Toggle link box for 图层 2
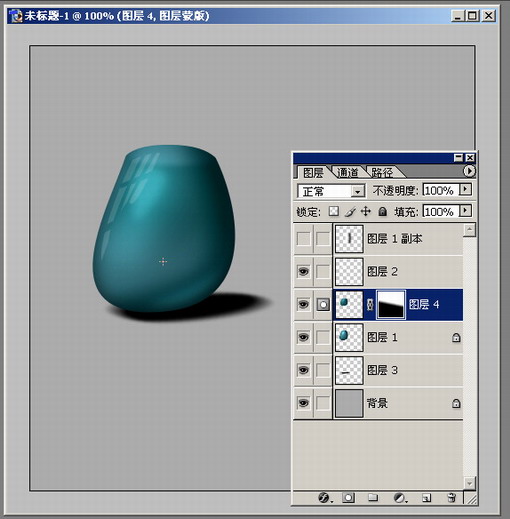This screenshot has width=510, height=519. click(x=323, y=271)
